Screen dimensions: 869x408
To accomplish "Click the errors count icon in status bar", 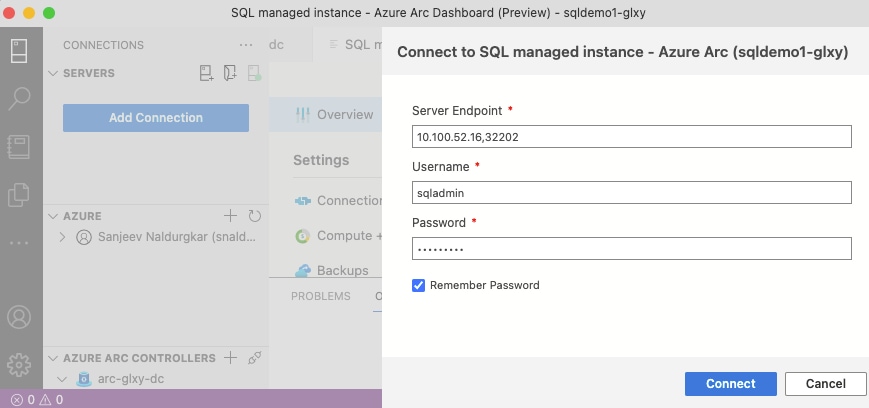I will tap(17, 399).
